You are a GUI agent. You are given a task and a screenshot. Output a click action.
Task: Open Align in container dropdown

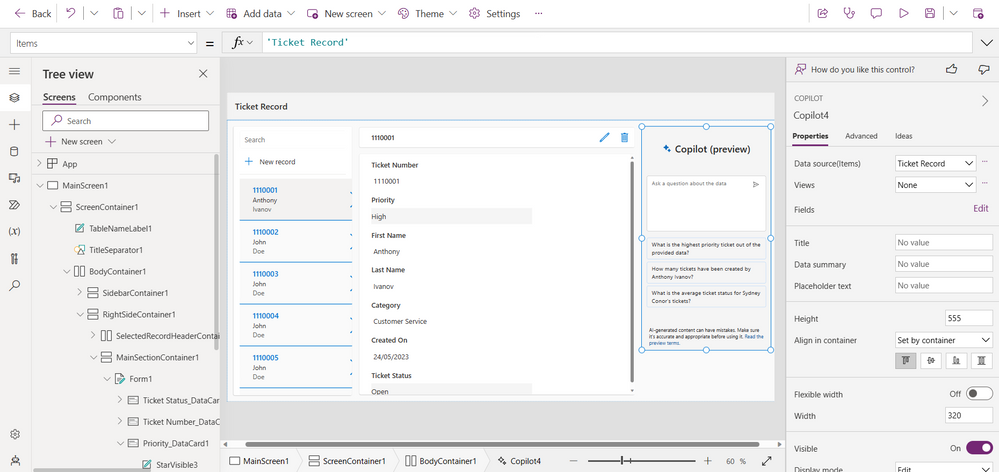(x=944, y=340)
